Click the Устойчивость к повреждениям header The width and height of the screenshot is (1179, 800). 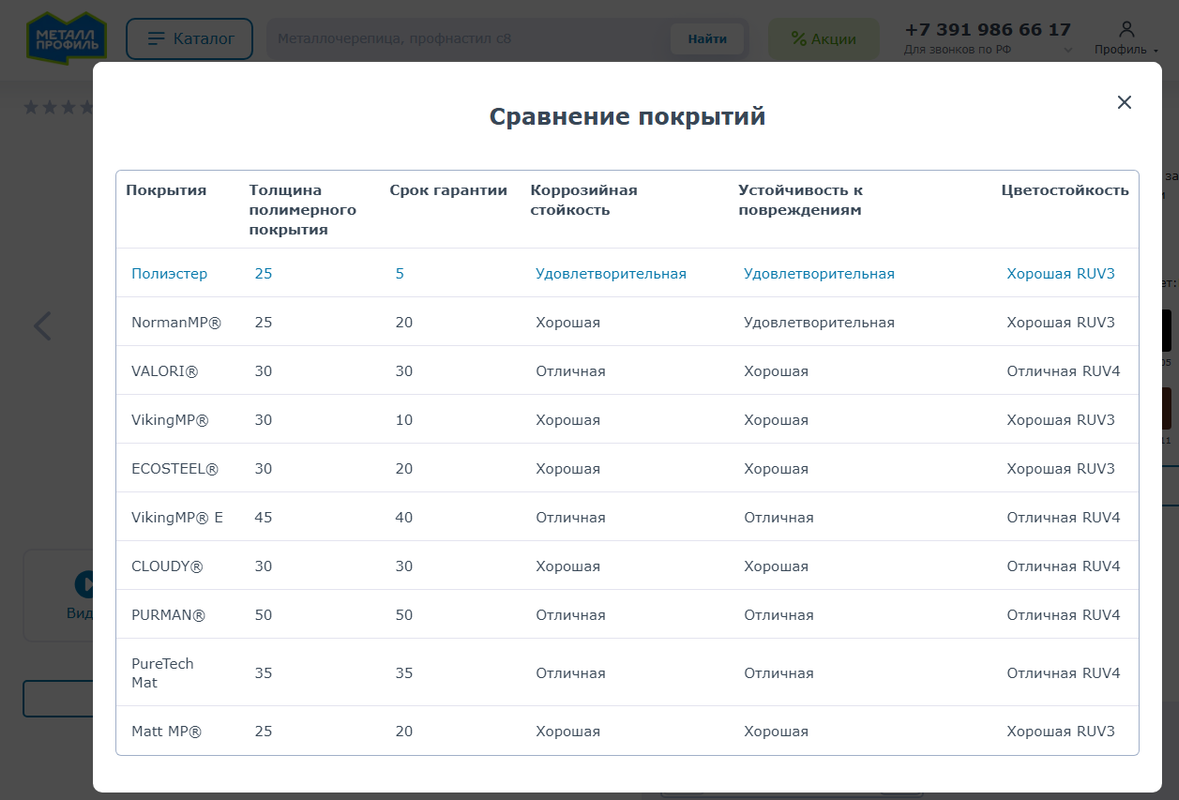click(800, 200)
